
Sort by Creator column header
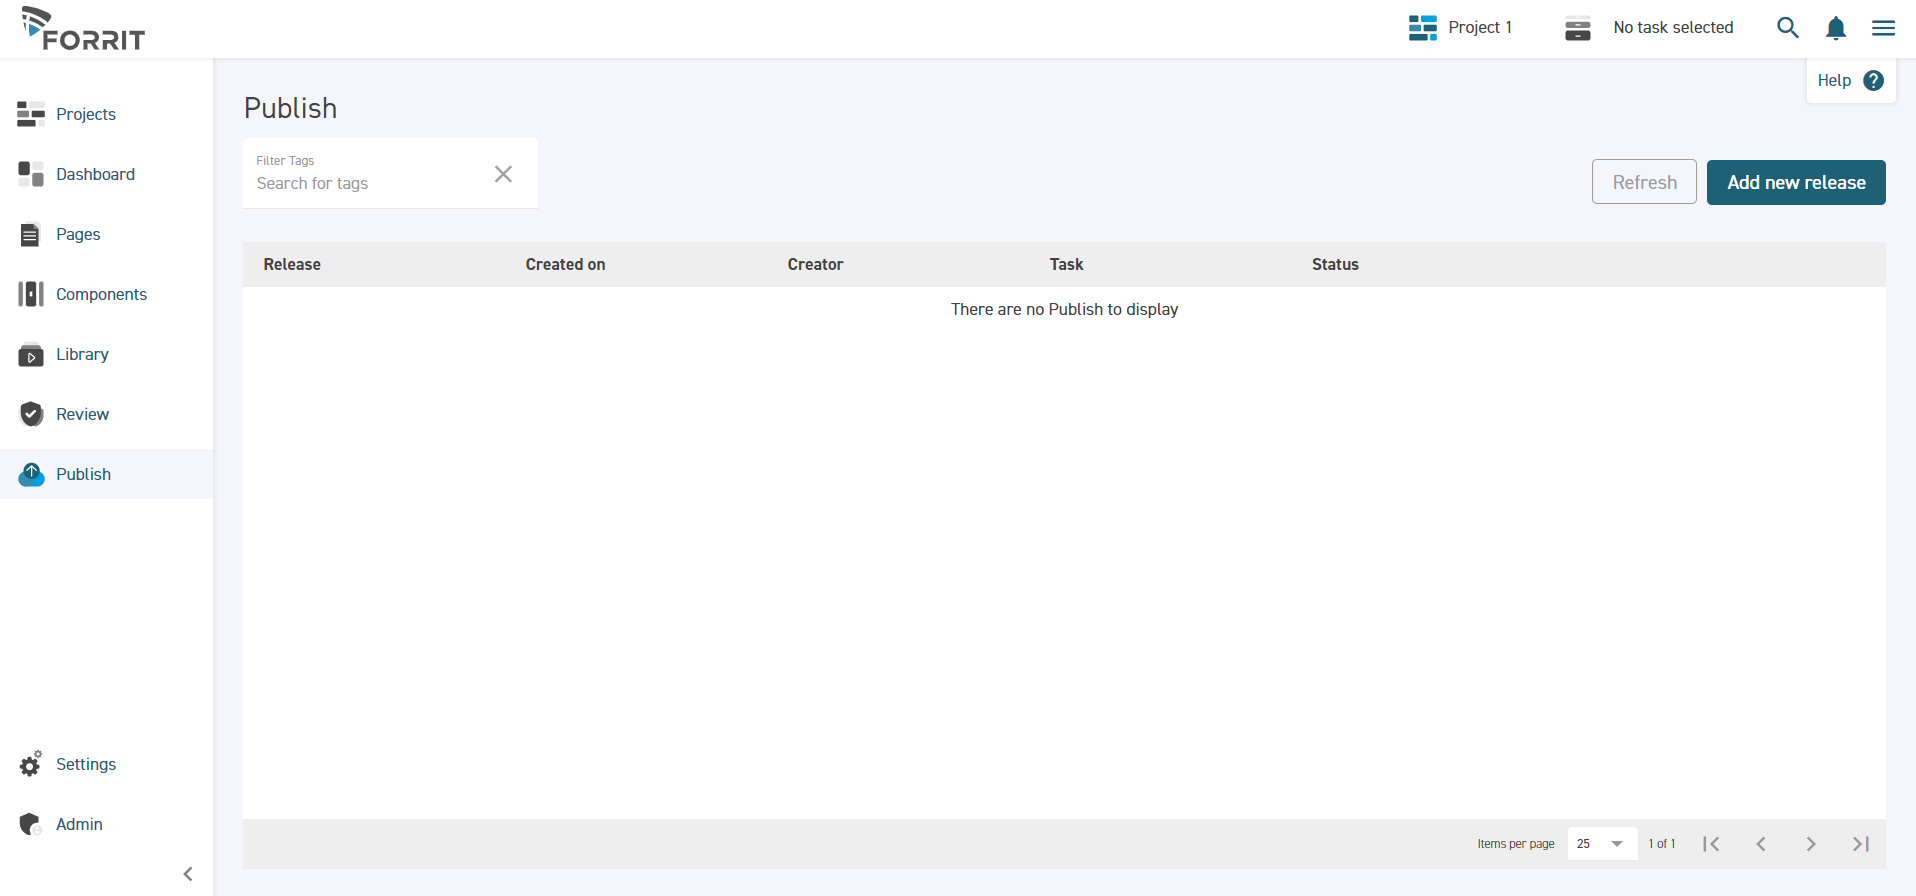(x=815, y=264)
